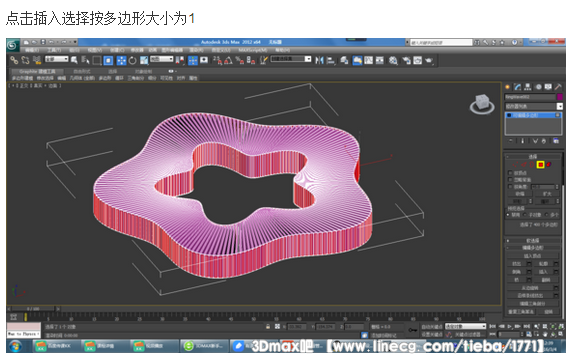The width and height of the screenshot is (573, 363).
Task: Open the reference coordinate system dropdown
Action: tap(161, 59)
